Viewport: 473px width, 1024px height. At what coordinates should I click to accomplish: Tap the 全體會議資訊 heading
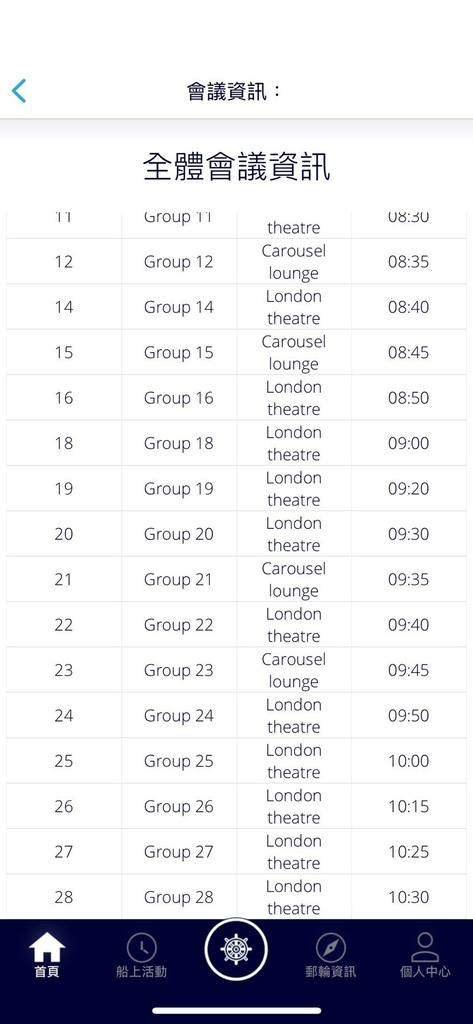[x=236, y=167]
